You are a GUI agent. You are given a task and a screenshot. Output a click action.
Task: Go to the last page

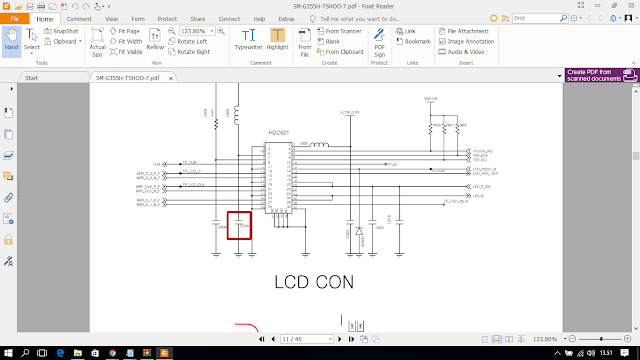(x=351, y=339)
